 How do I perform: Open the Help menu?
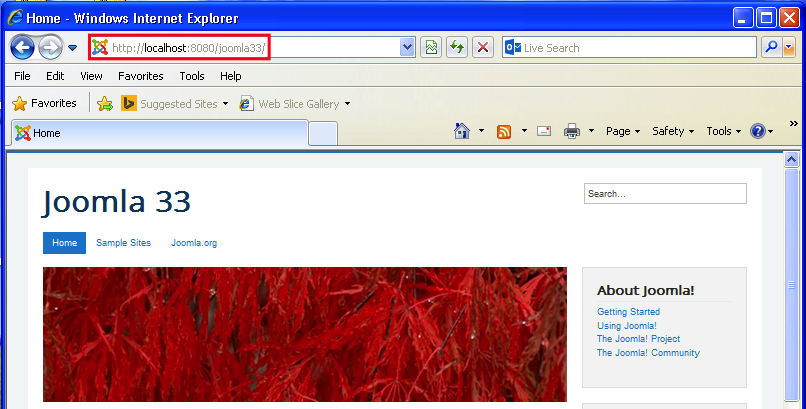point(231,76)
